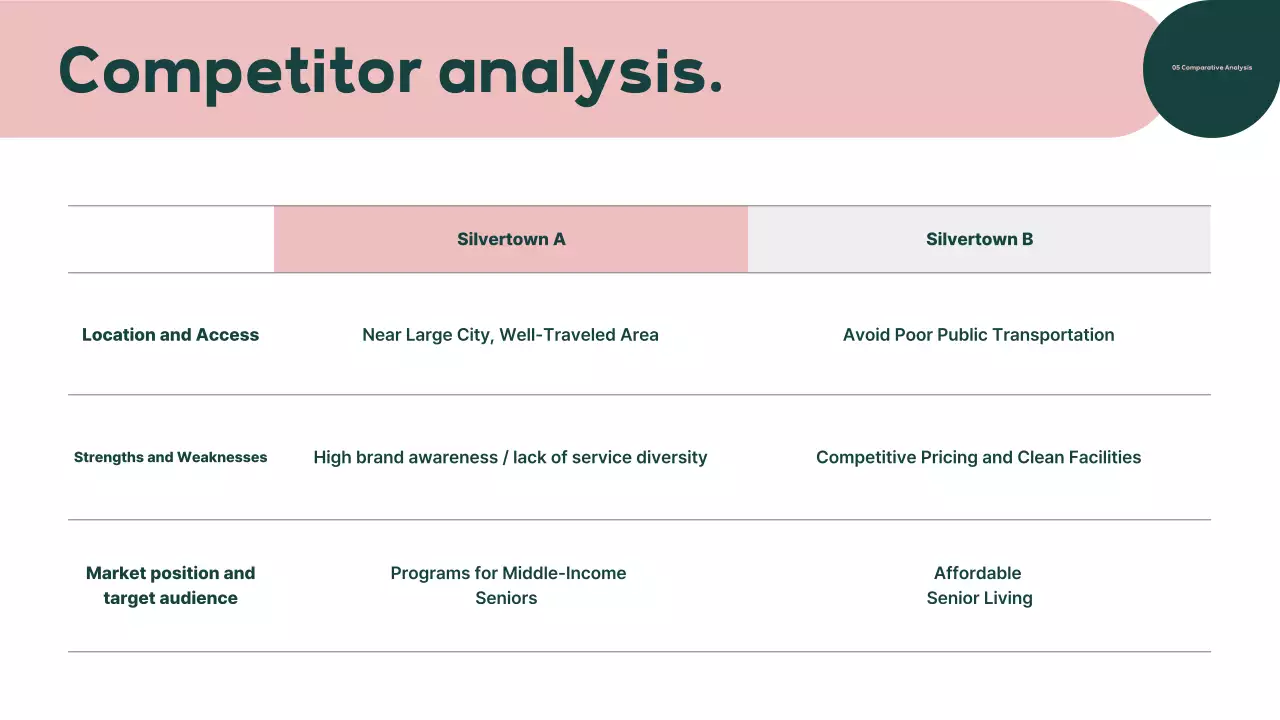Select the "05 Comparative Analysis" circle label
Image resolution: width=1280 pixels, height=720 pixels.
[1211, 68]
